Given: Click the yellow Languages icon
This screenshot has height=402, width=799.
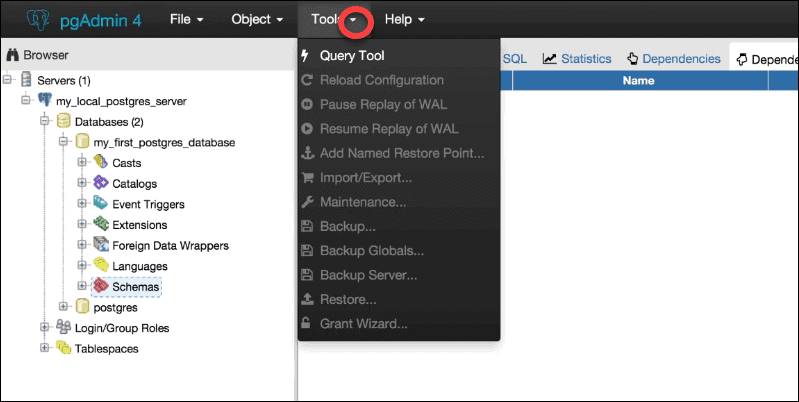Looking at the screenshot, I should pyautogui.click(x=100, y=265).
